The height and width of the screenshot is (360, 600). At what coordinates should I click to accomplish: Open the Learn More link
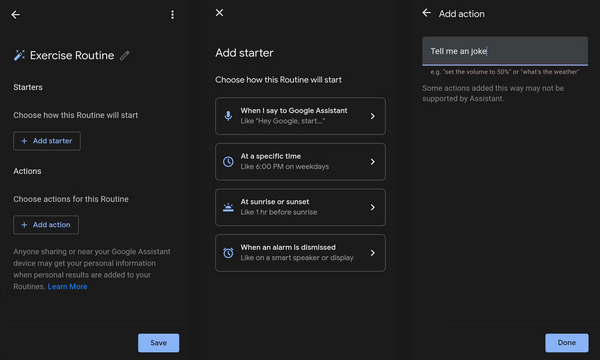point(67,287)
